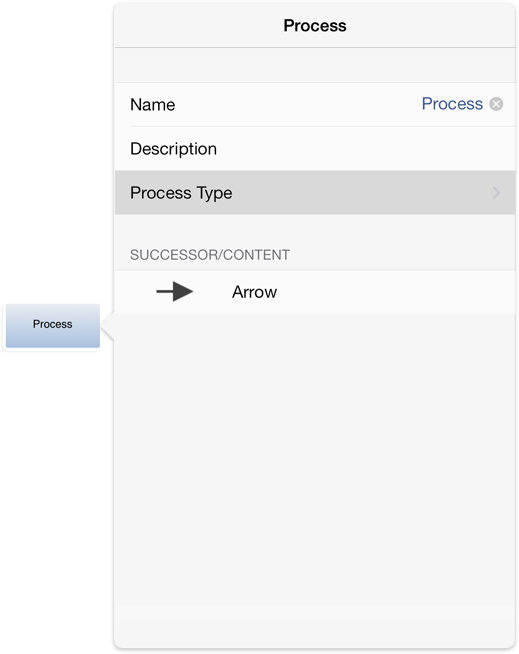Screen dimensions: 519x654
Task: Click the blank space right of Description label
Action: pyautogui.click(x=366, y=149)
